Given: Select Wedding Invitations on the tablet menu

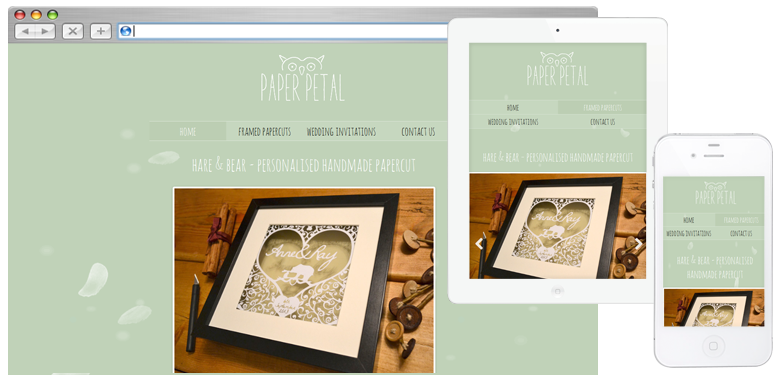Looking at the screenshot, I should click(513, 122).
